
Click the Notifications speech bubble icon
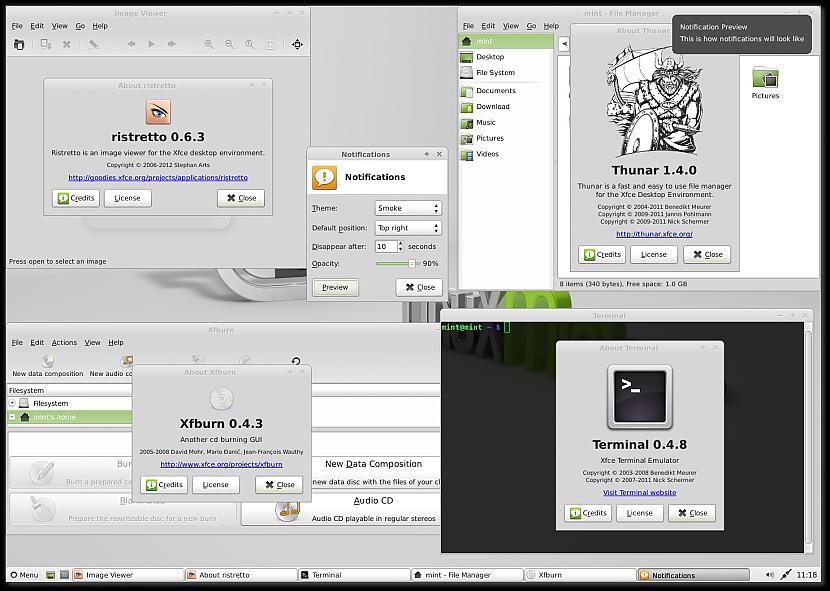coord(324,177)
